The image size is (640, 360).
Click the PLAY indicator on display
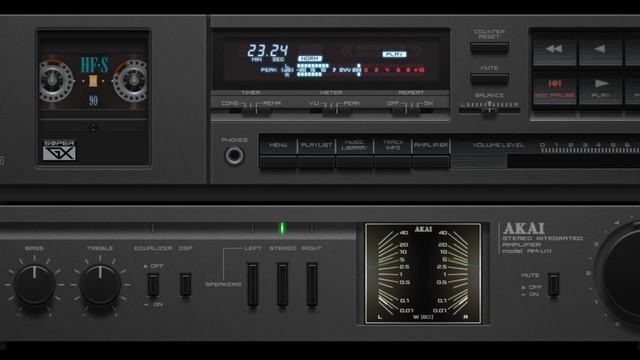[394, 54]
